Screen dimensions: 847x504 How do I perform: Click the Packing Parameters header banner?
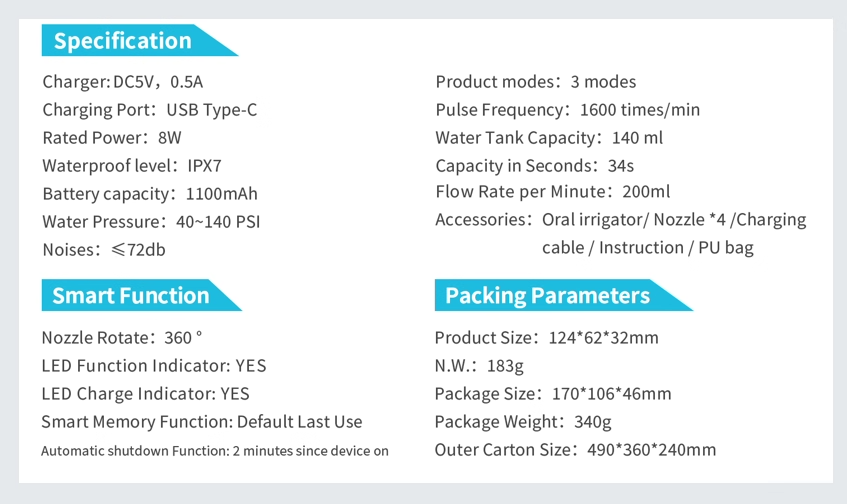pyautogui.click(x=563, y=295)
